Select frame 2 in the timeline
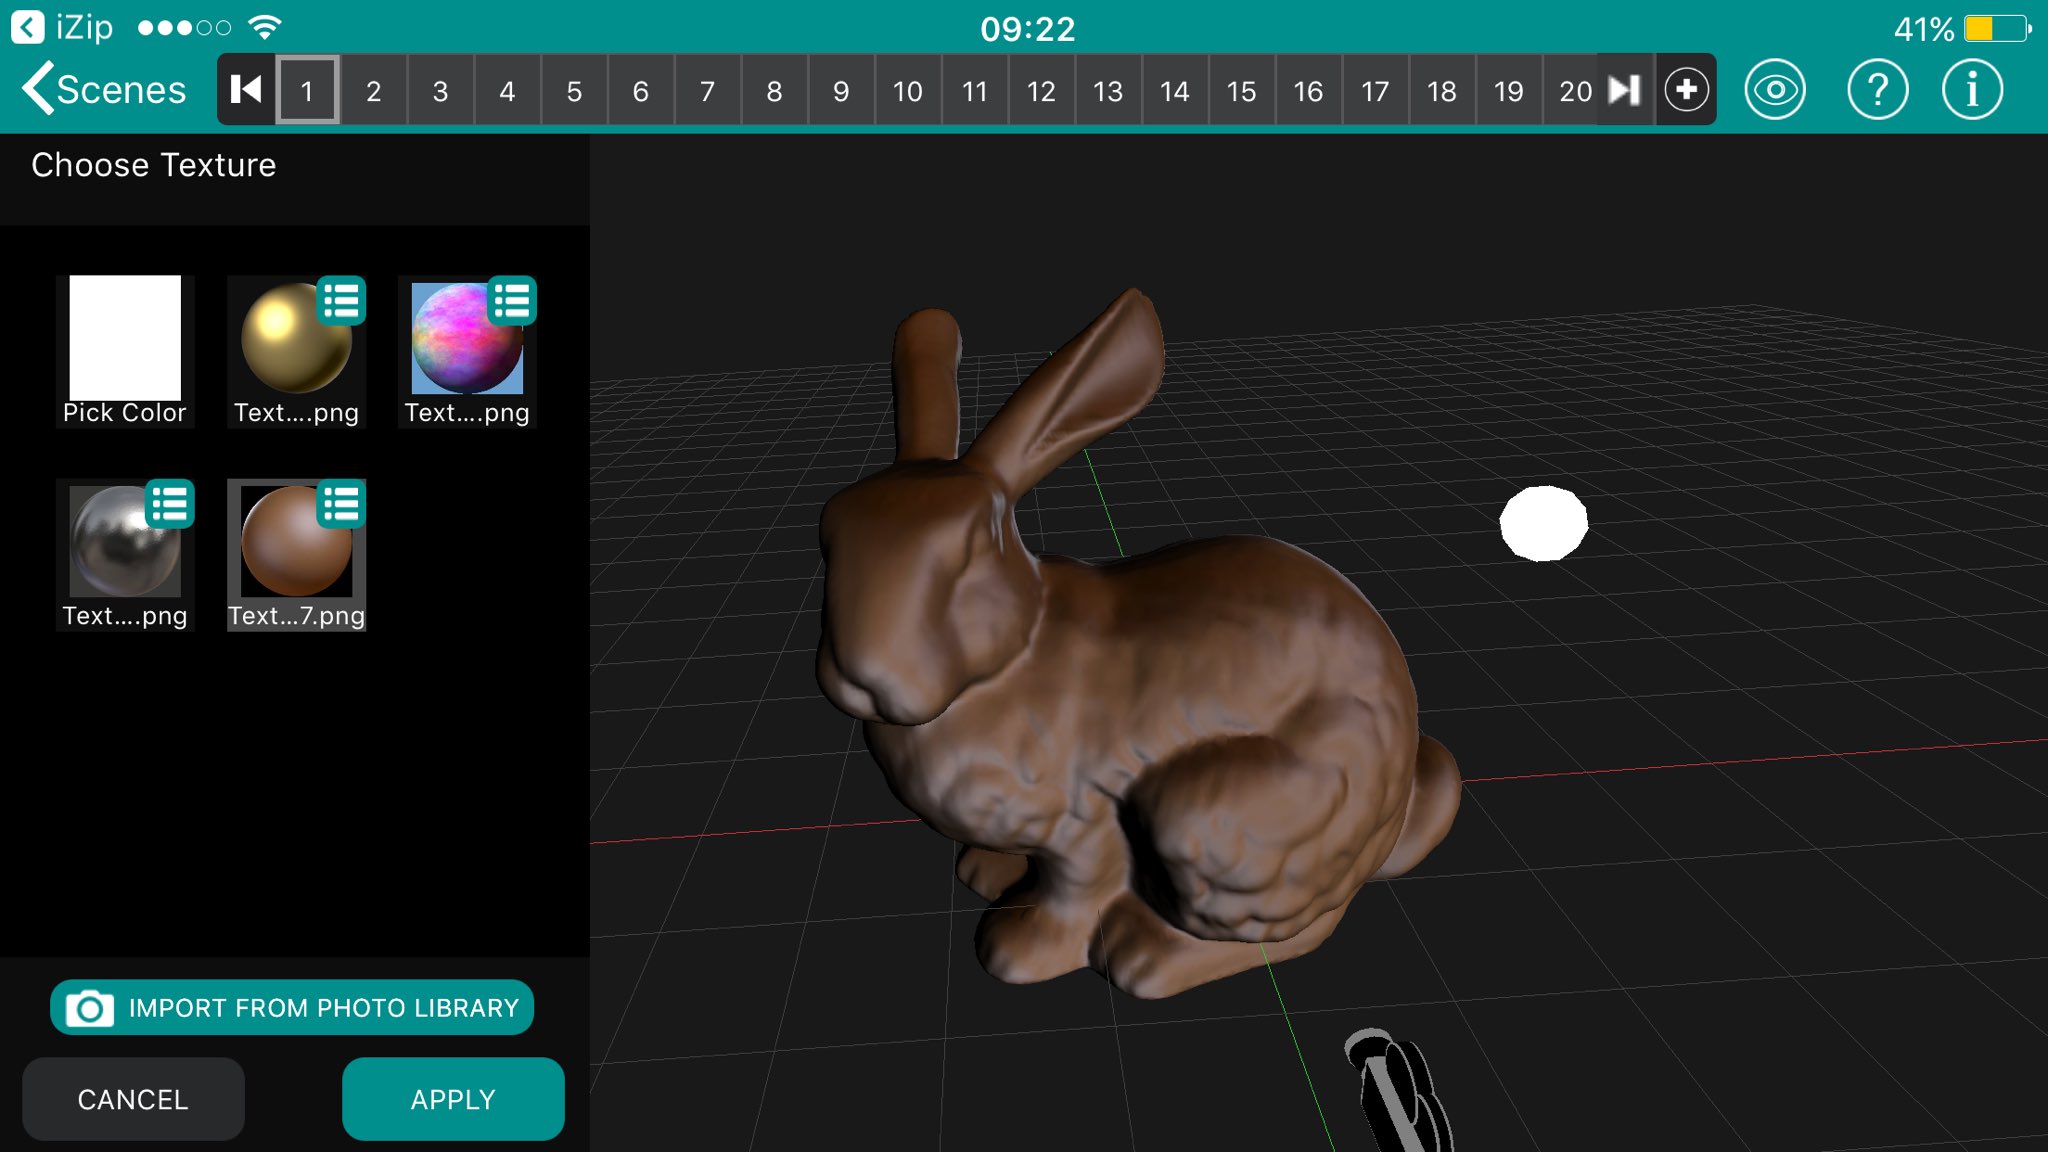Image resolution: width=2048 pixels, height=1152 pixels. (374, 90)
